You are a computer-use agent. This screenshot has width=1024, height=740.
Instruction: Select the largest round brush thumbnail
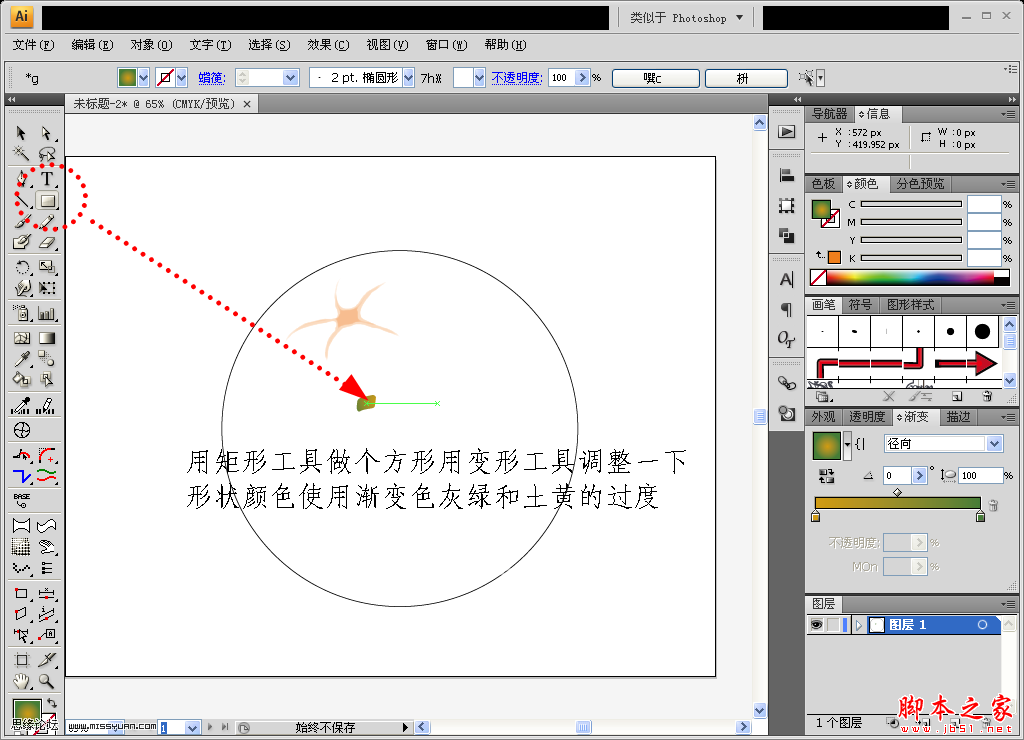click(982, 332)
